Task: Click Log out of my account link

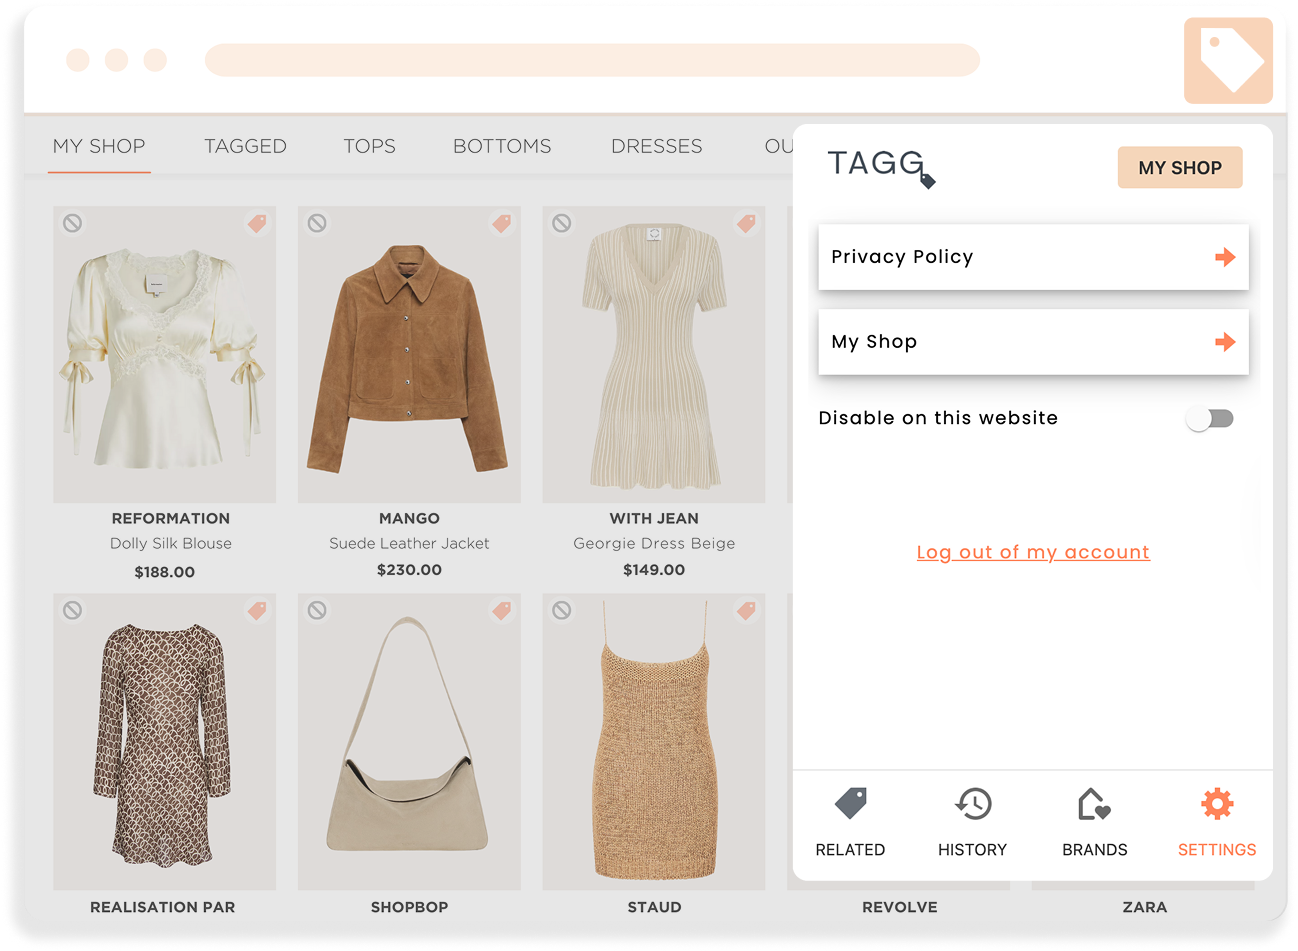Action: point(1033,552)
